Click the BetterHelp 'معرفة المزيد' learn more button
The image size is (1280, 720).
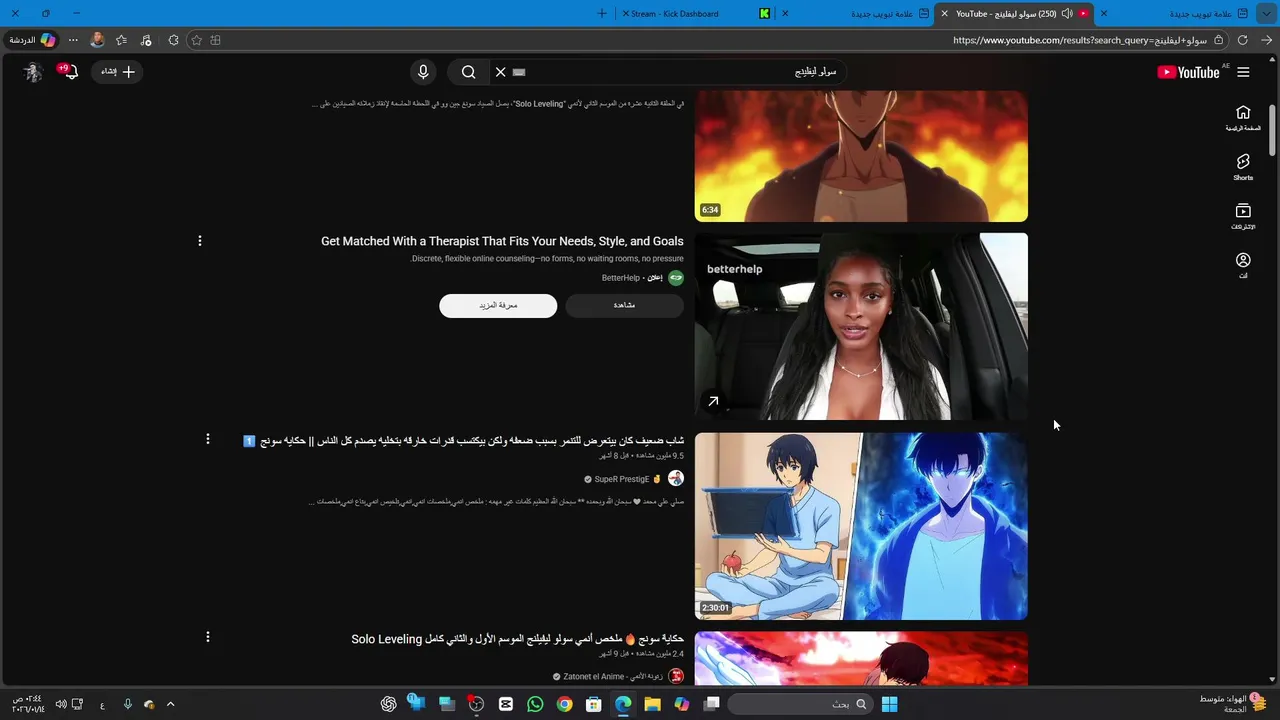[x=498, y=305]
